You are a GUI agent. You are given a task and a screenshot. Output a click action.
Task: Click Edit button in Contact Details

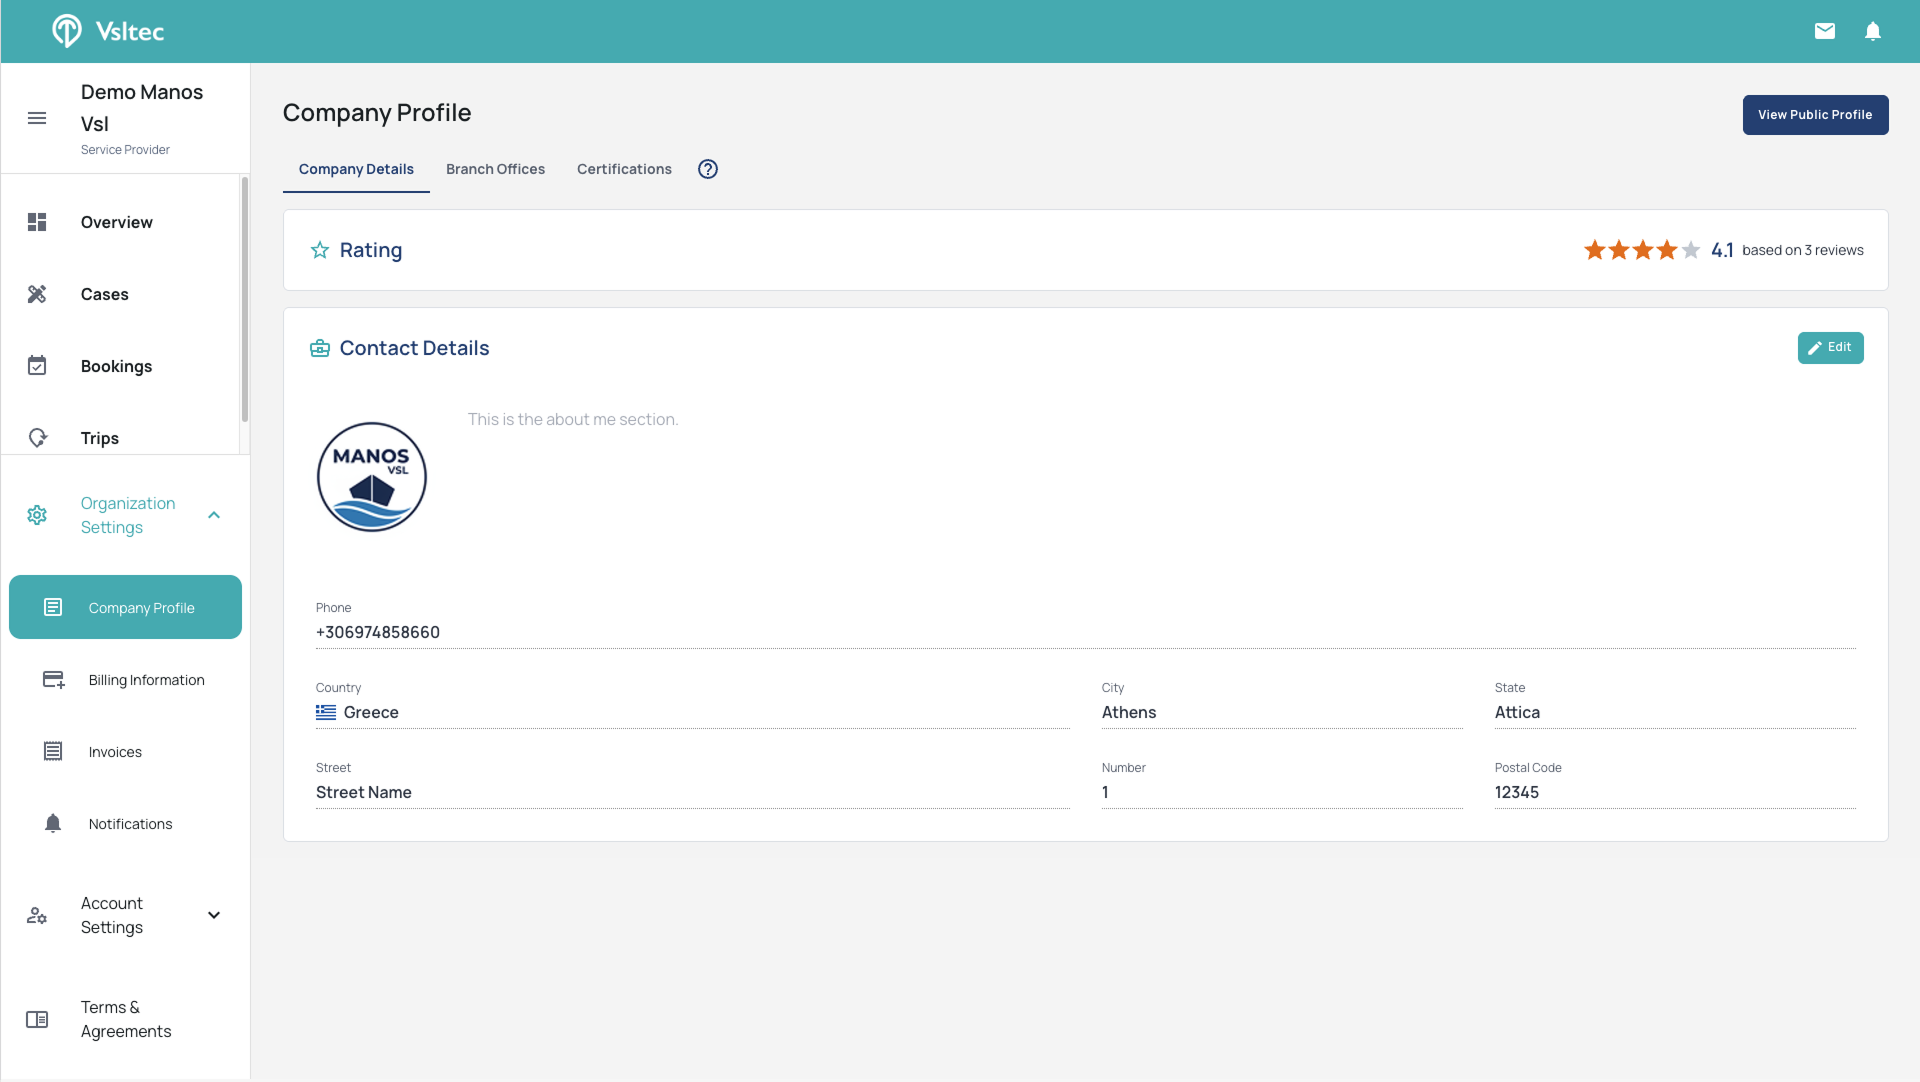[1830, 348]
